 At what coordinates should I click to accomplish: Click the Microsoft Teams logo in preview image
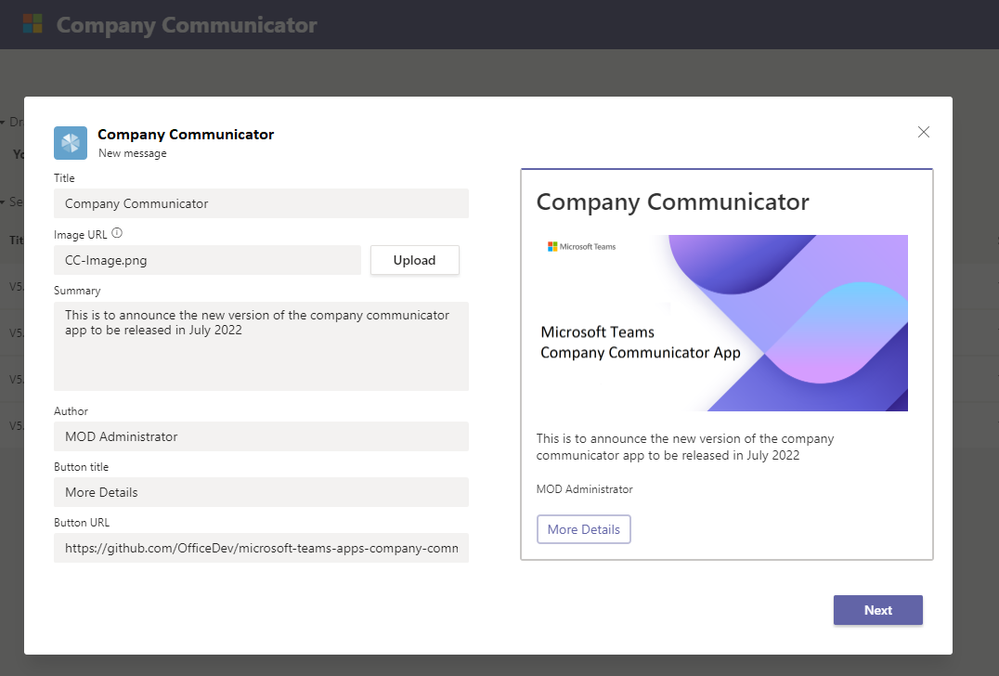(582, 247)
